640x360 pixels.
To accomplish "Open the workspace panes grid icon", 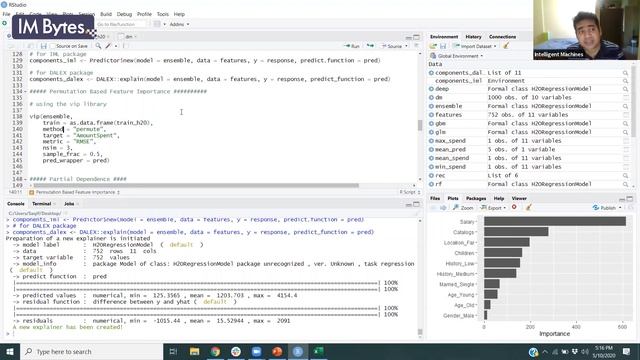I will (157, 24).
